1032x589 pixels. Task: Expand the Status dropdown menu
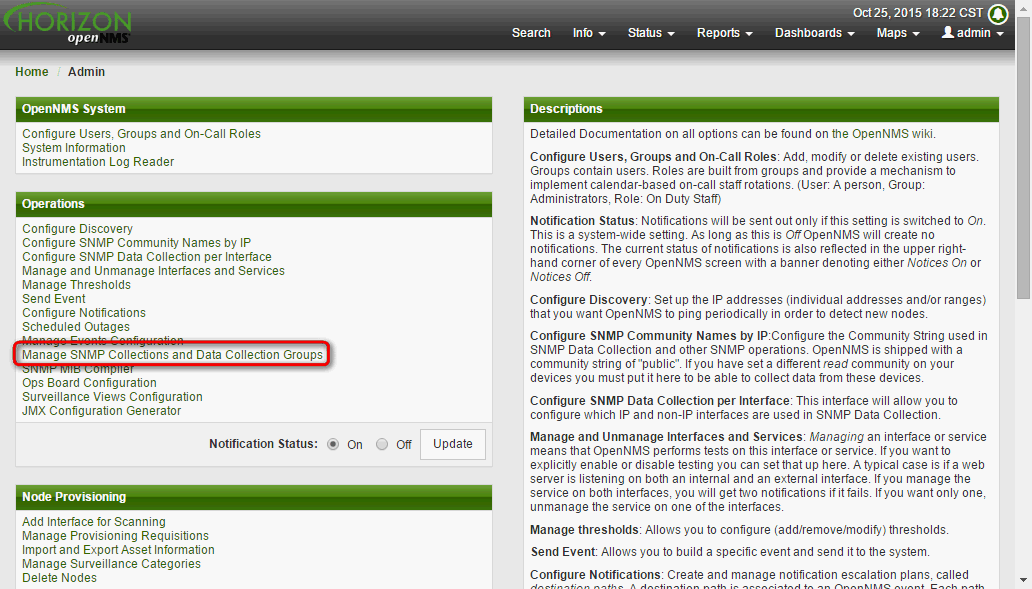tap(651, 33)
